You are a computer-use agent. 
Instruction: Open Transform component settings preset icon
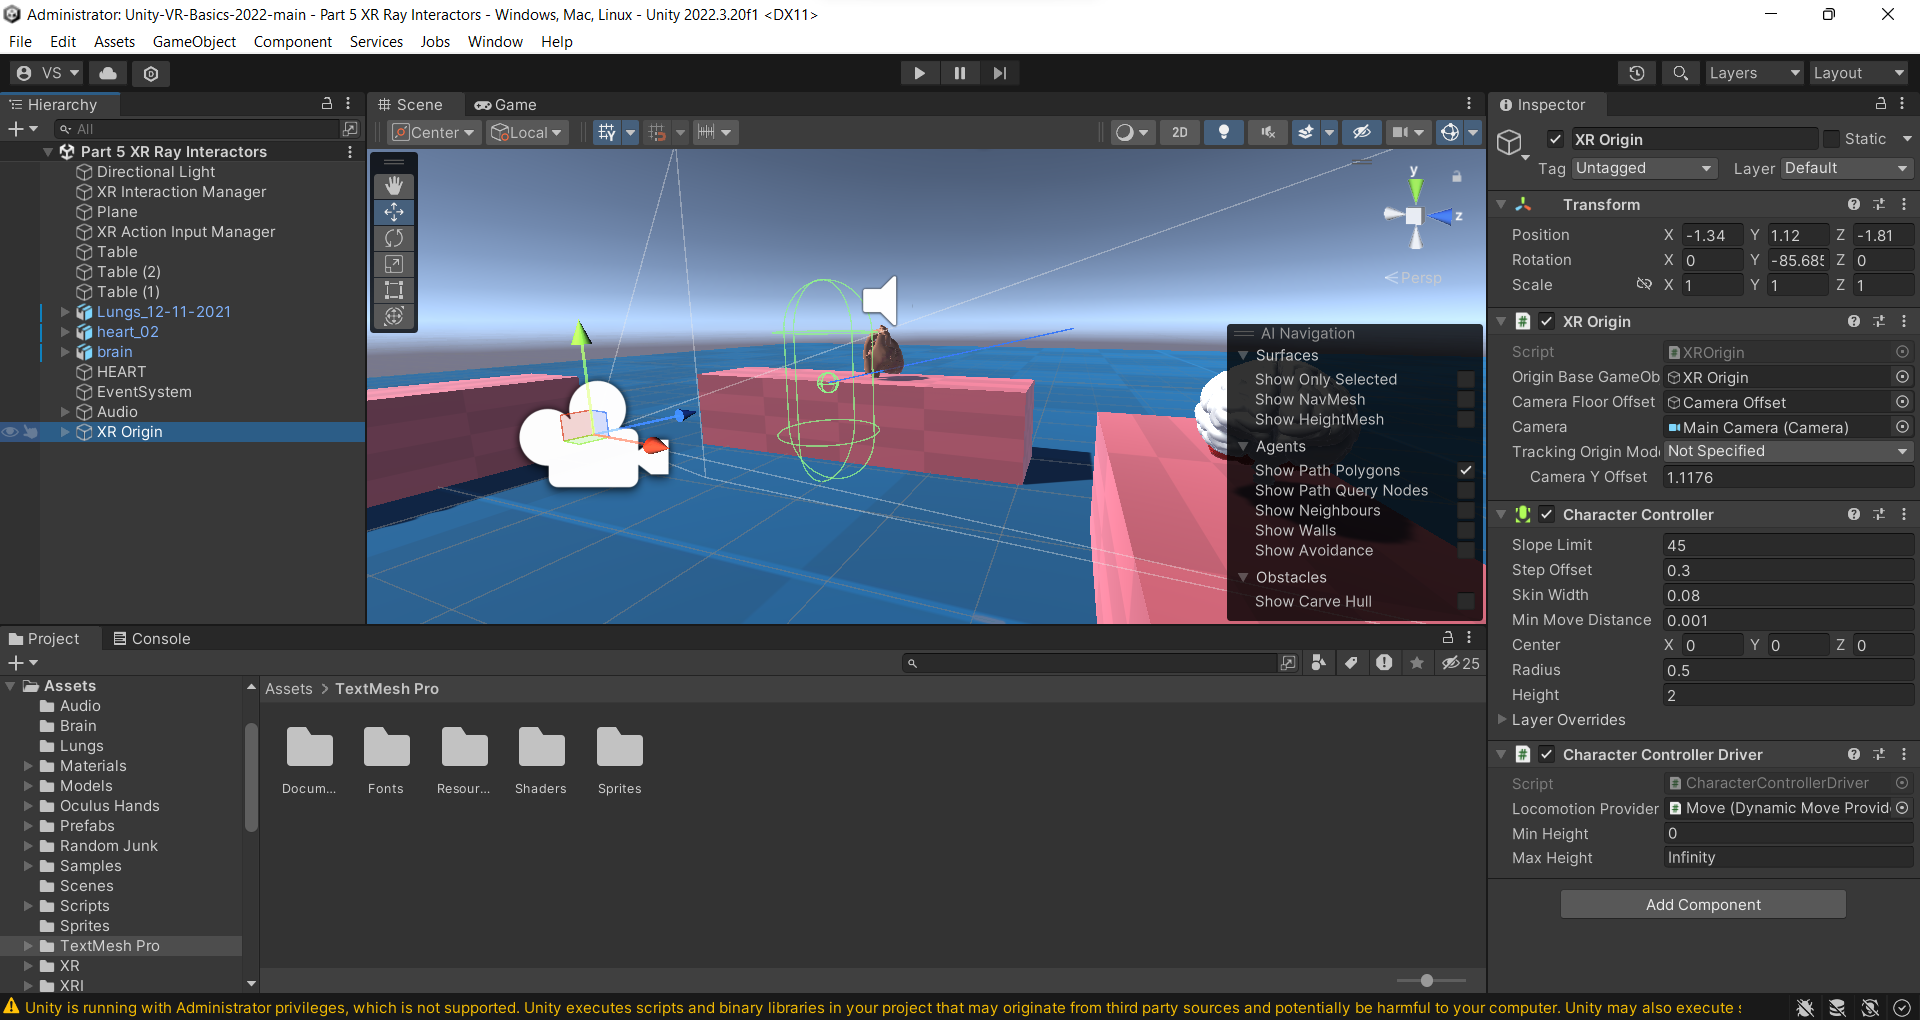1879,204
